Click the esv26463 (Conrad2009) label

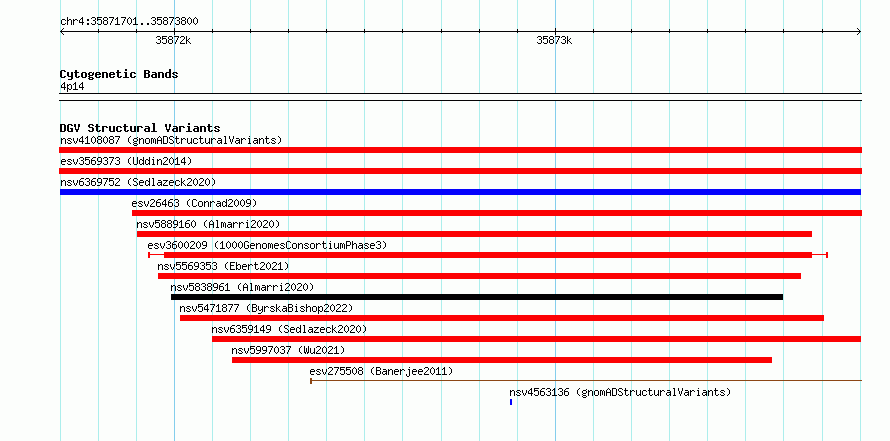tap(194, 203)
